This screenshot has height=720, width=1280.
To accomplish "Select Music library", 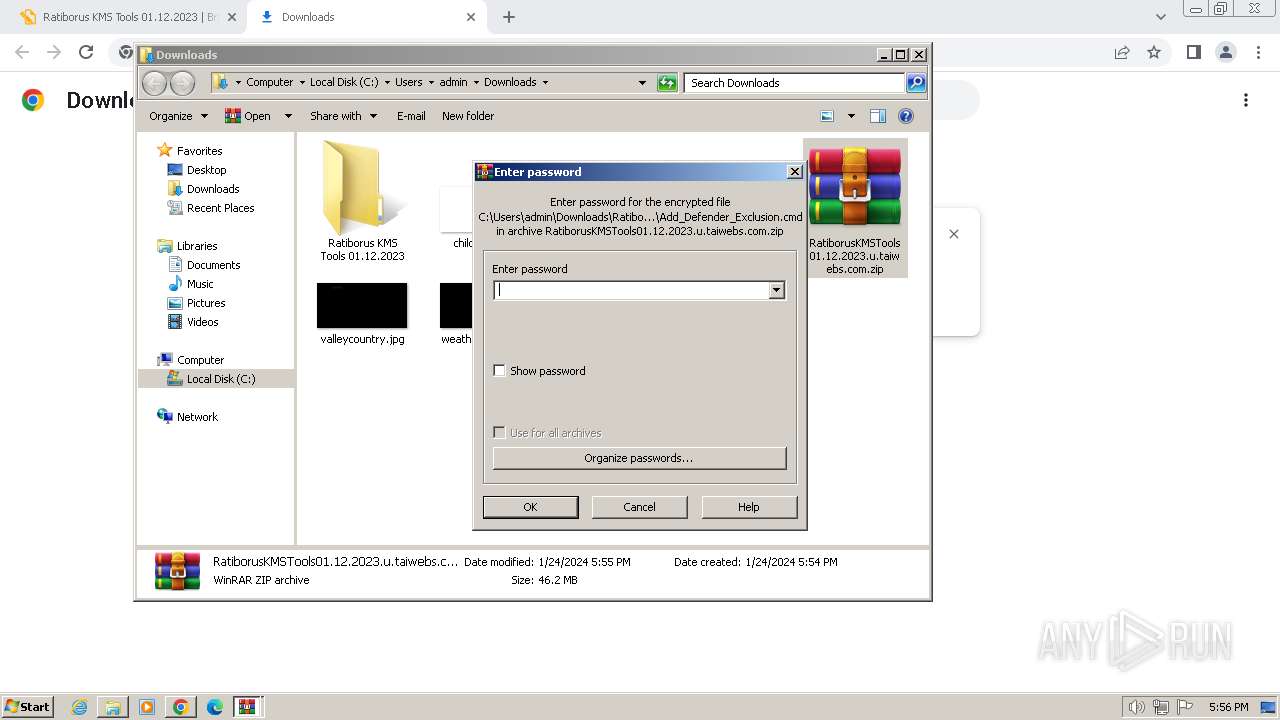I will (x=200, y=284).
